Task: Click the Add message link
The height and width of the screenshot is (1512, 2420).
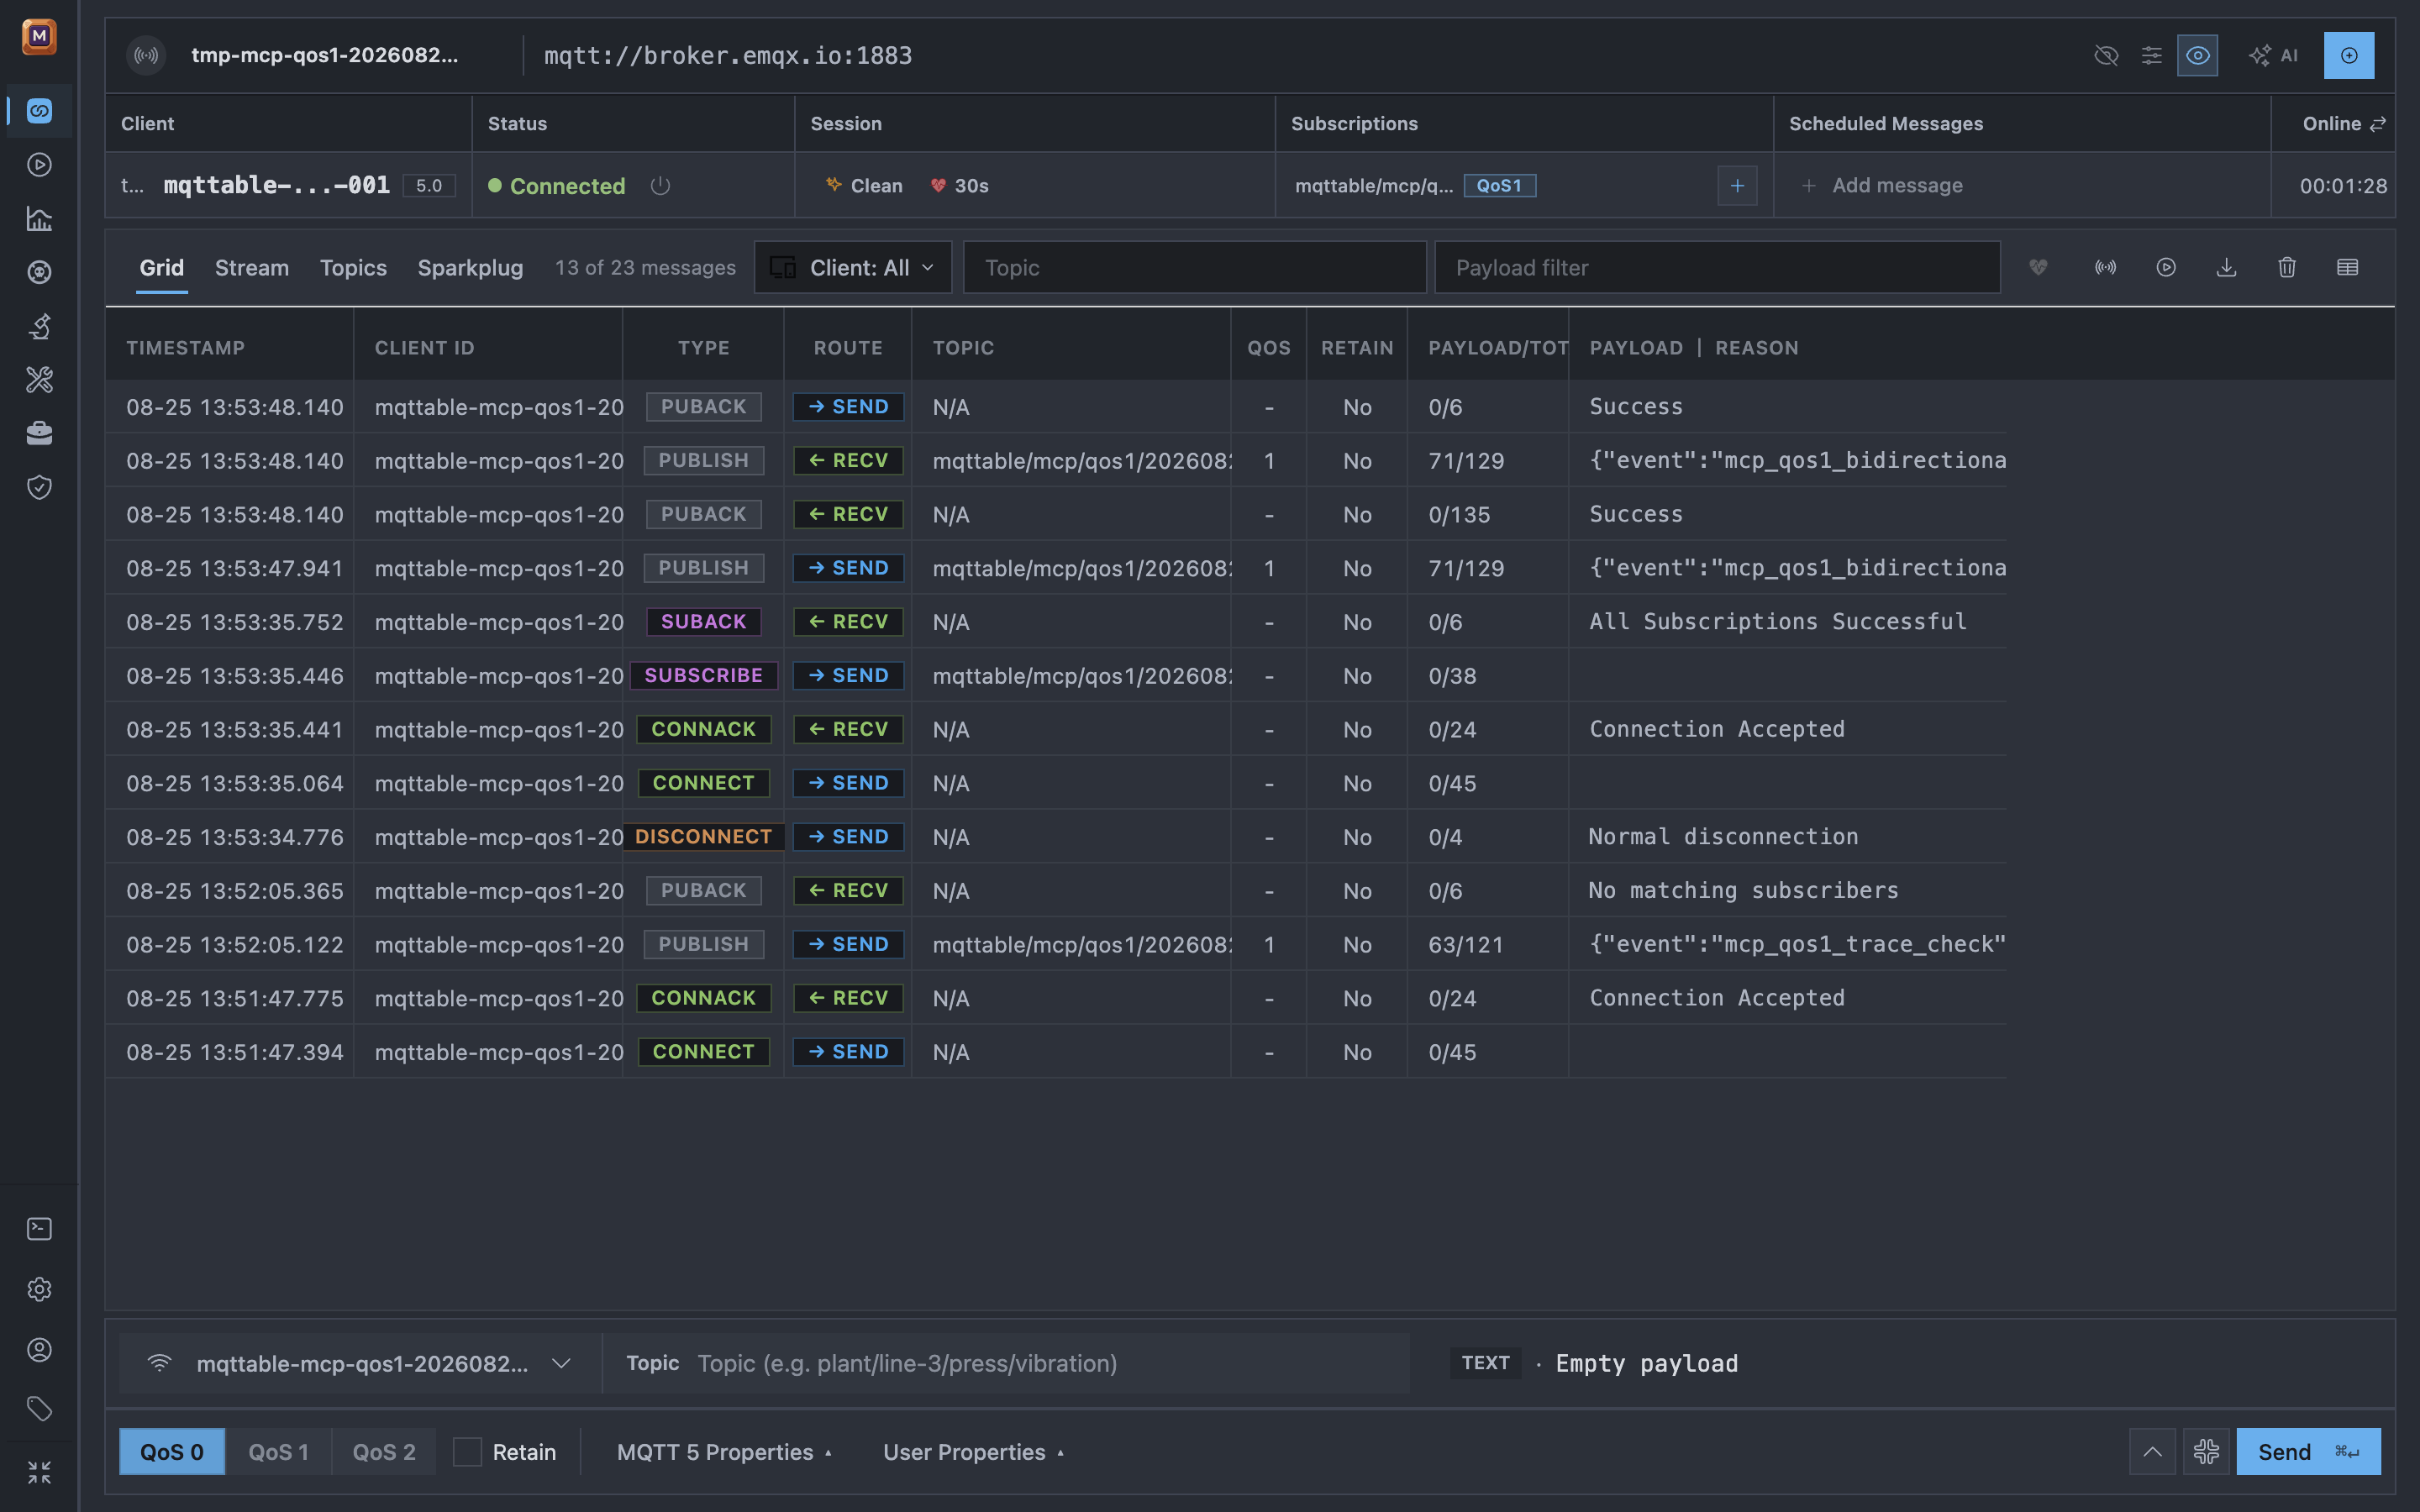Action: tap(1882, 186)
